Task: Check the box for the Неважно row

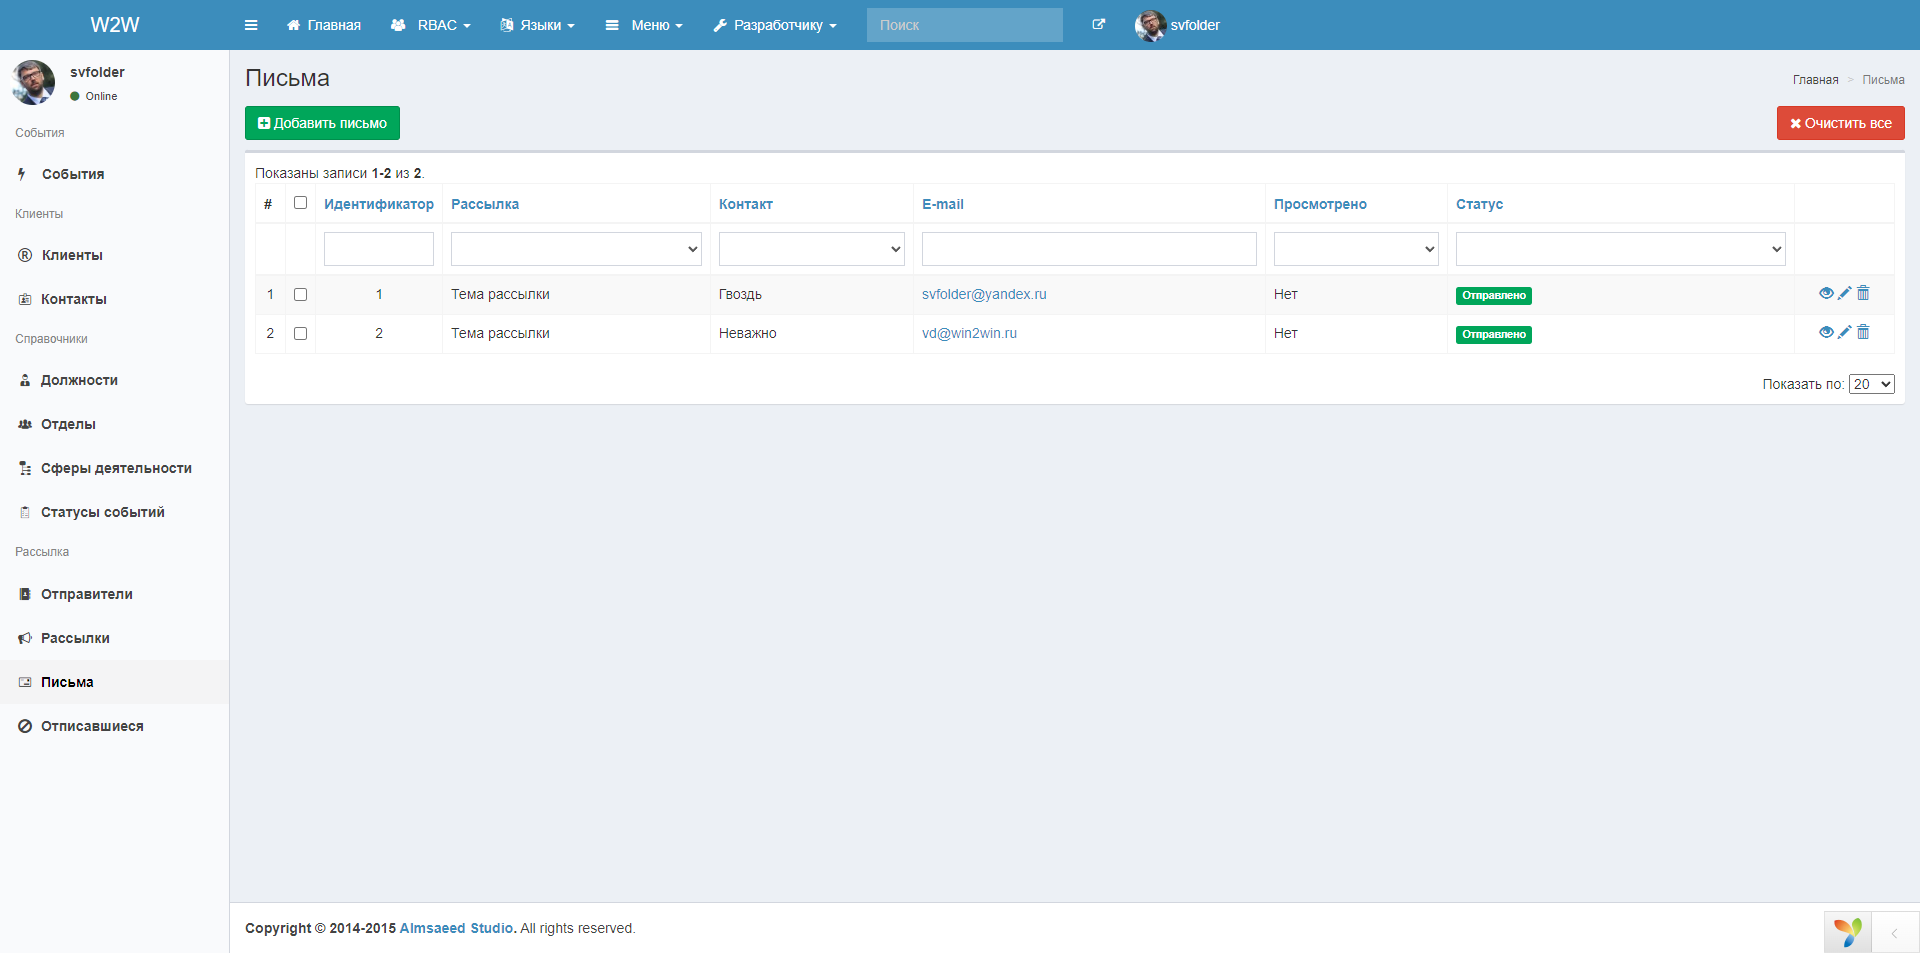Action: click(300, 334)
